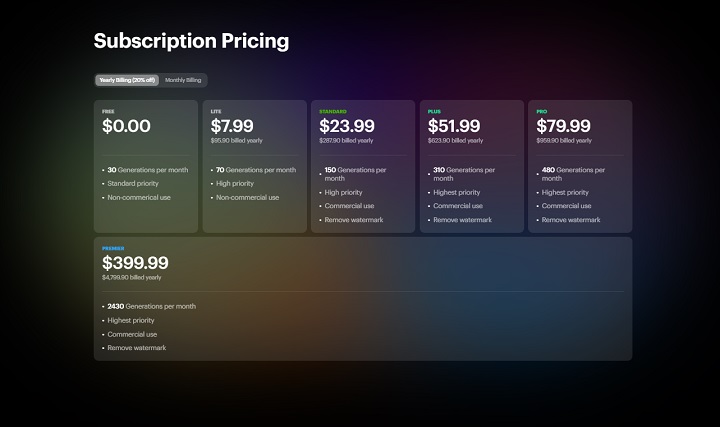This screenshot has width=720, height=427.
Task: Choose the green STANDARD plan label
Action: pos(333,111)
